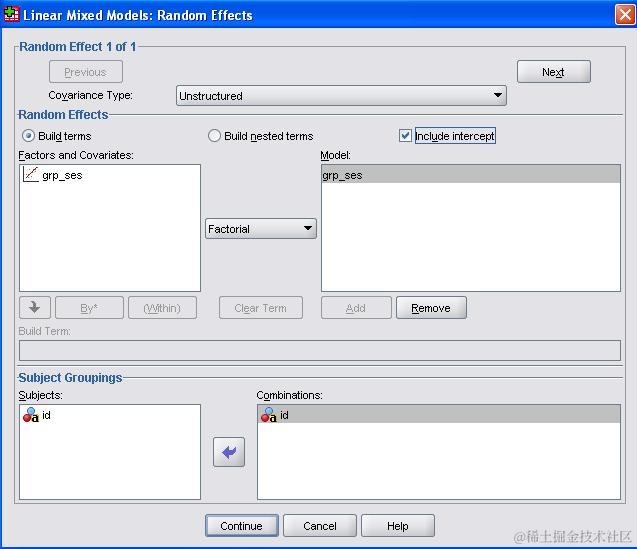This screenshot has width=637, height=549.
Task: Select the Build terms radio button
Action: [28, 136]
